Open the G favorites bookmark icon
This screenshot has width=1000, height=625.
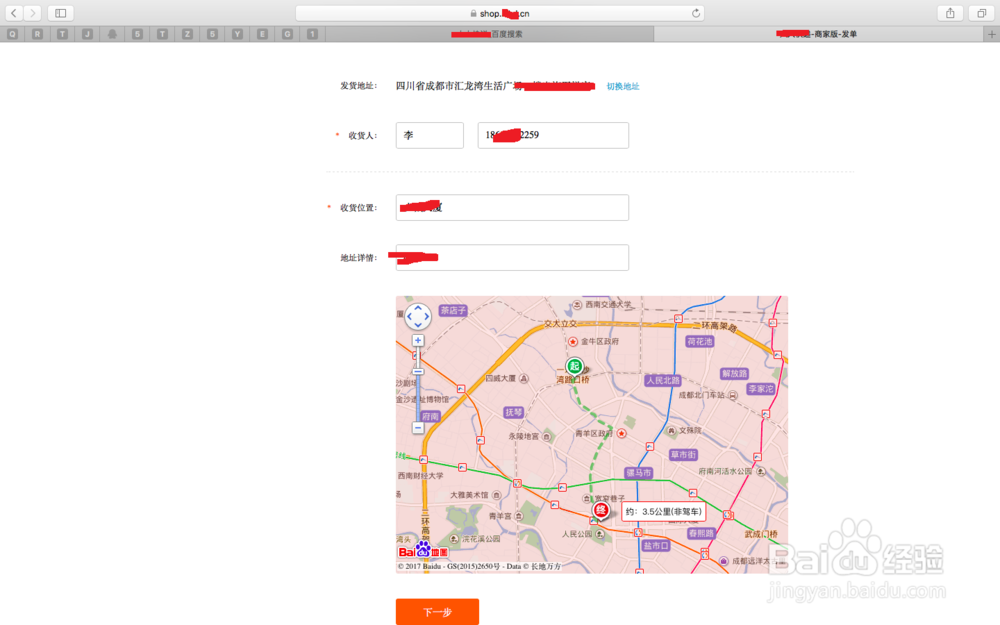click(288, 34)
